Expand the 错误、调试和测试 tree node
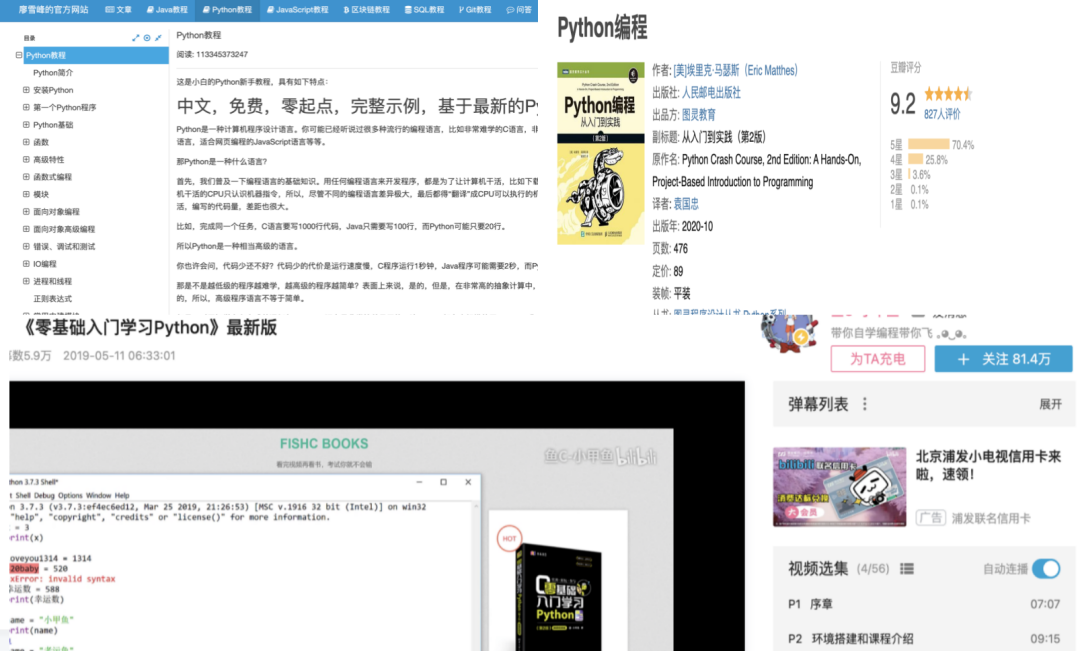The width and height of the screenshot is (1080, 651). coord(26,246)
